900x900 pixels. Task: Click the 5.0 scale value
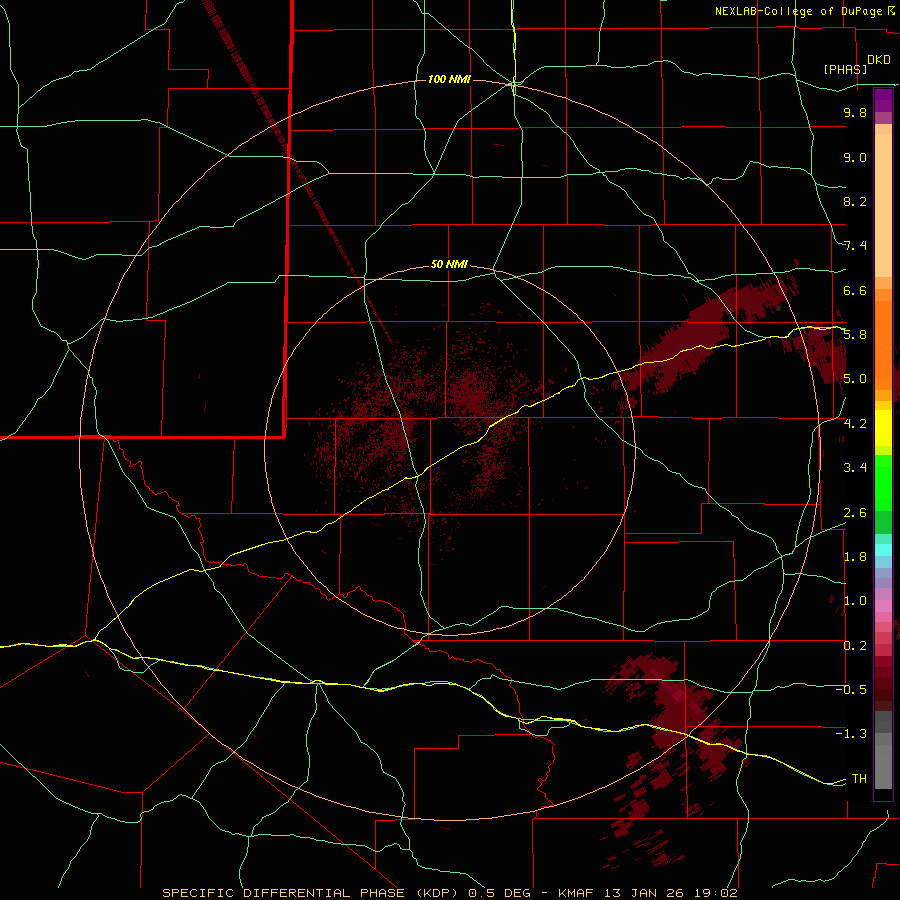point(855,379)
